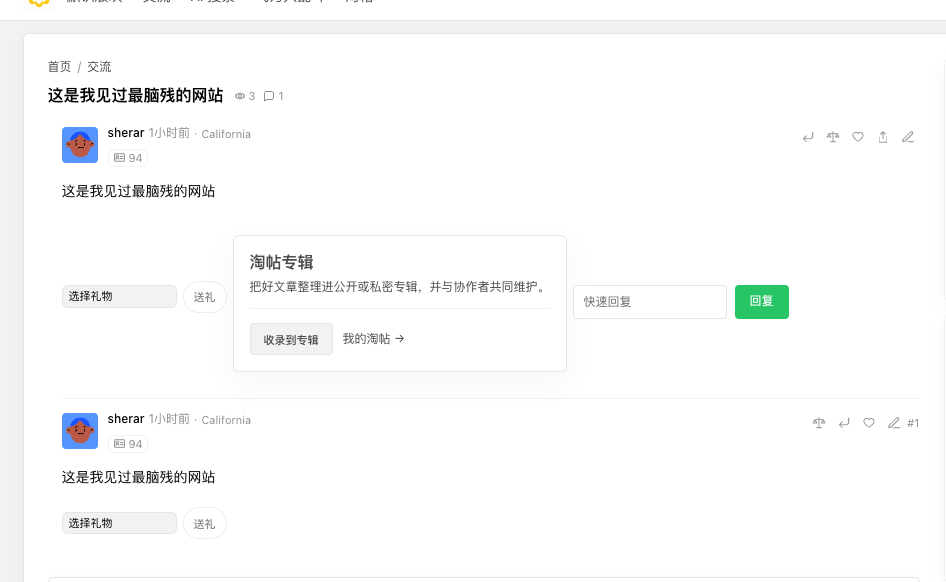The height and width of the screenshot is (582, 946).
Task: Click the comment count bubble icon
Action: pyautogui.click(x=269, y=96)
